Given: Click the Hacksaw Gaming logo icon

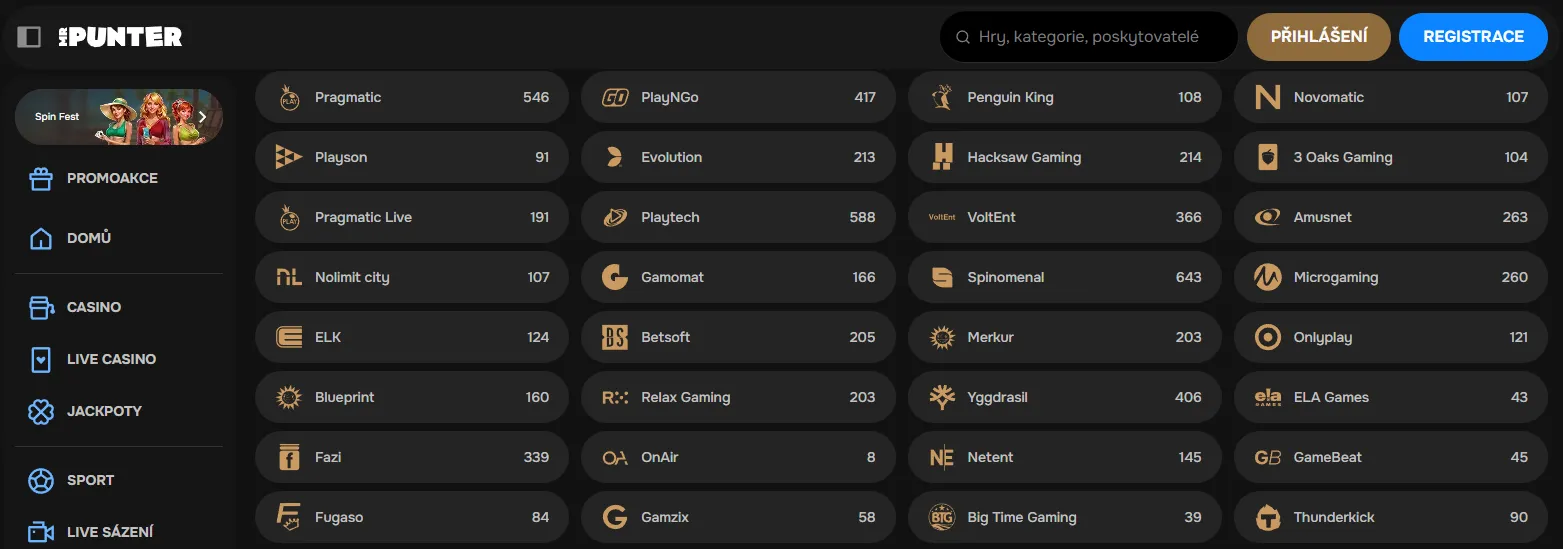Looking at the screenshot, I should (942, 157).
